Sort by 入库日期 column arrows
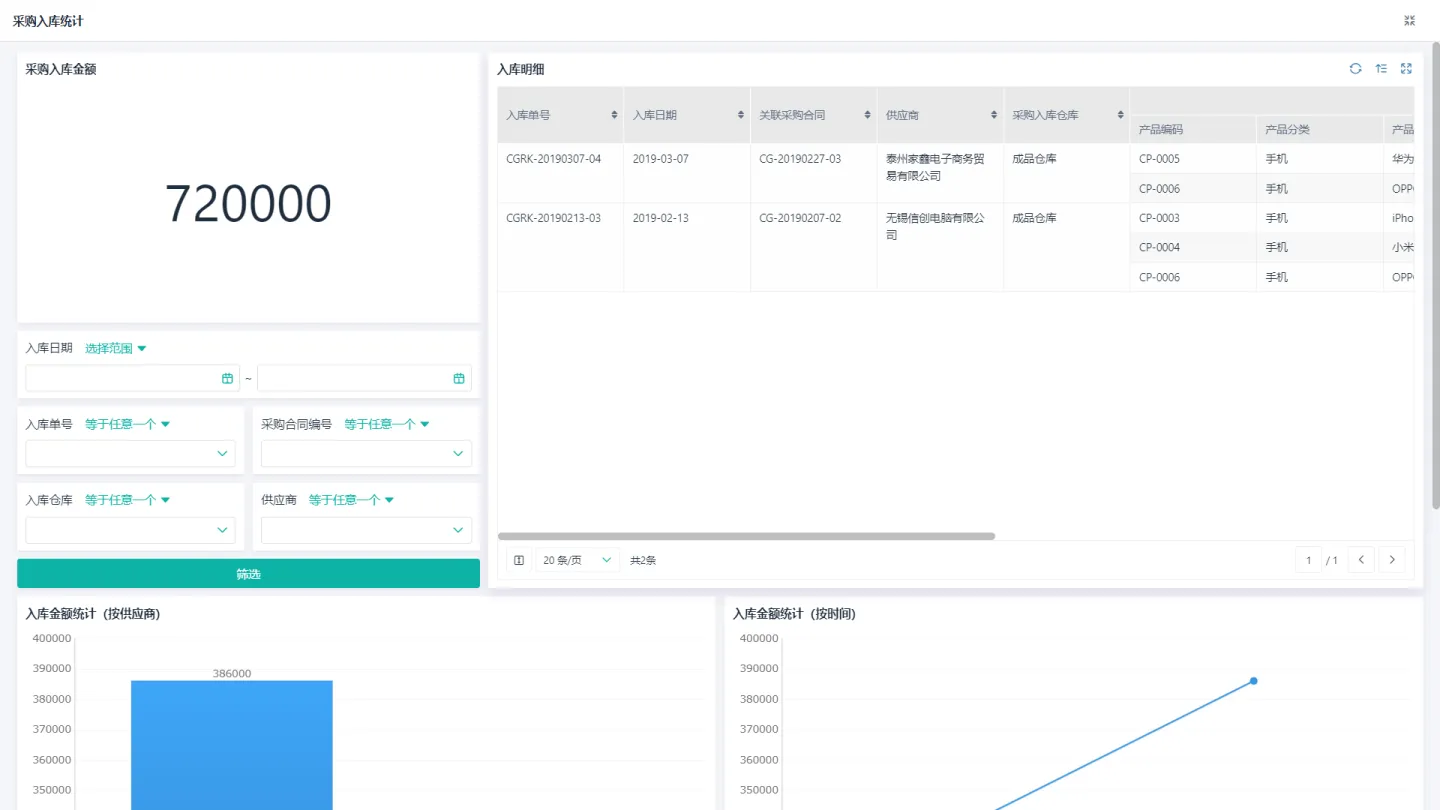Image resolution: width=1440 pixels, height=810 pixels. pos(741,115)
